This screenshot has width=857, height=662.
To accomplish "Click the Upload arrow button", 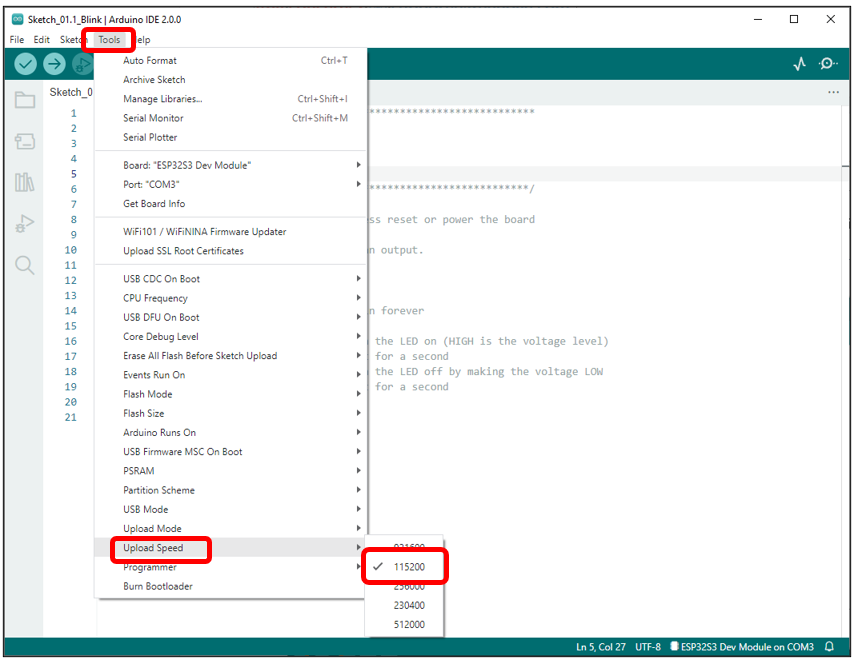I will 54,64.
